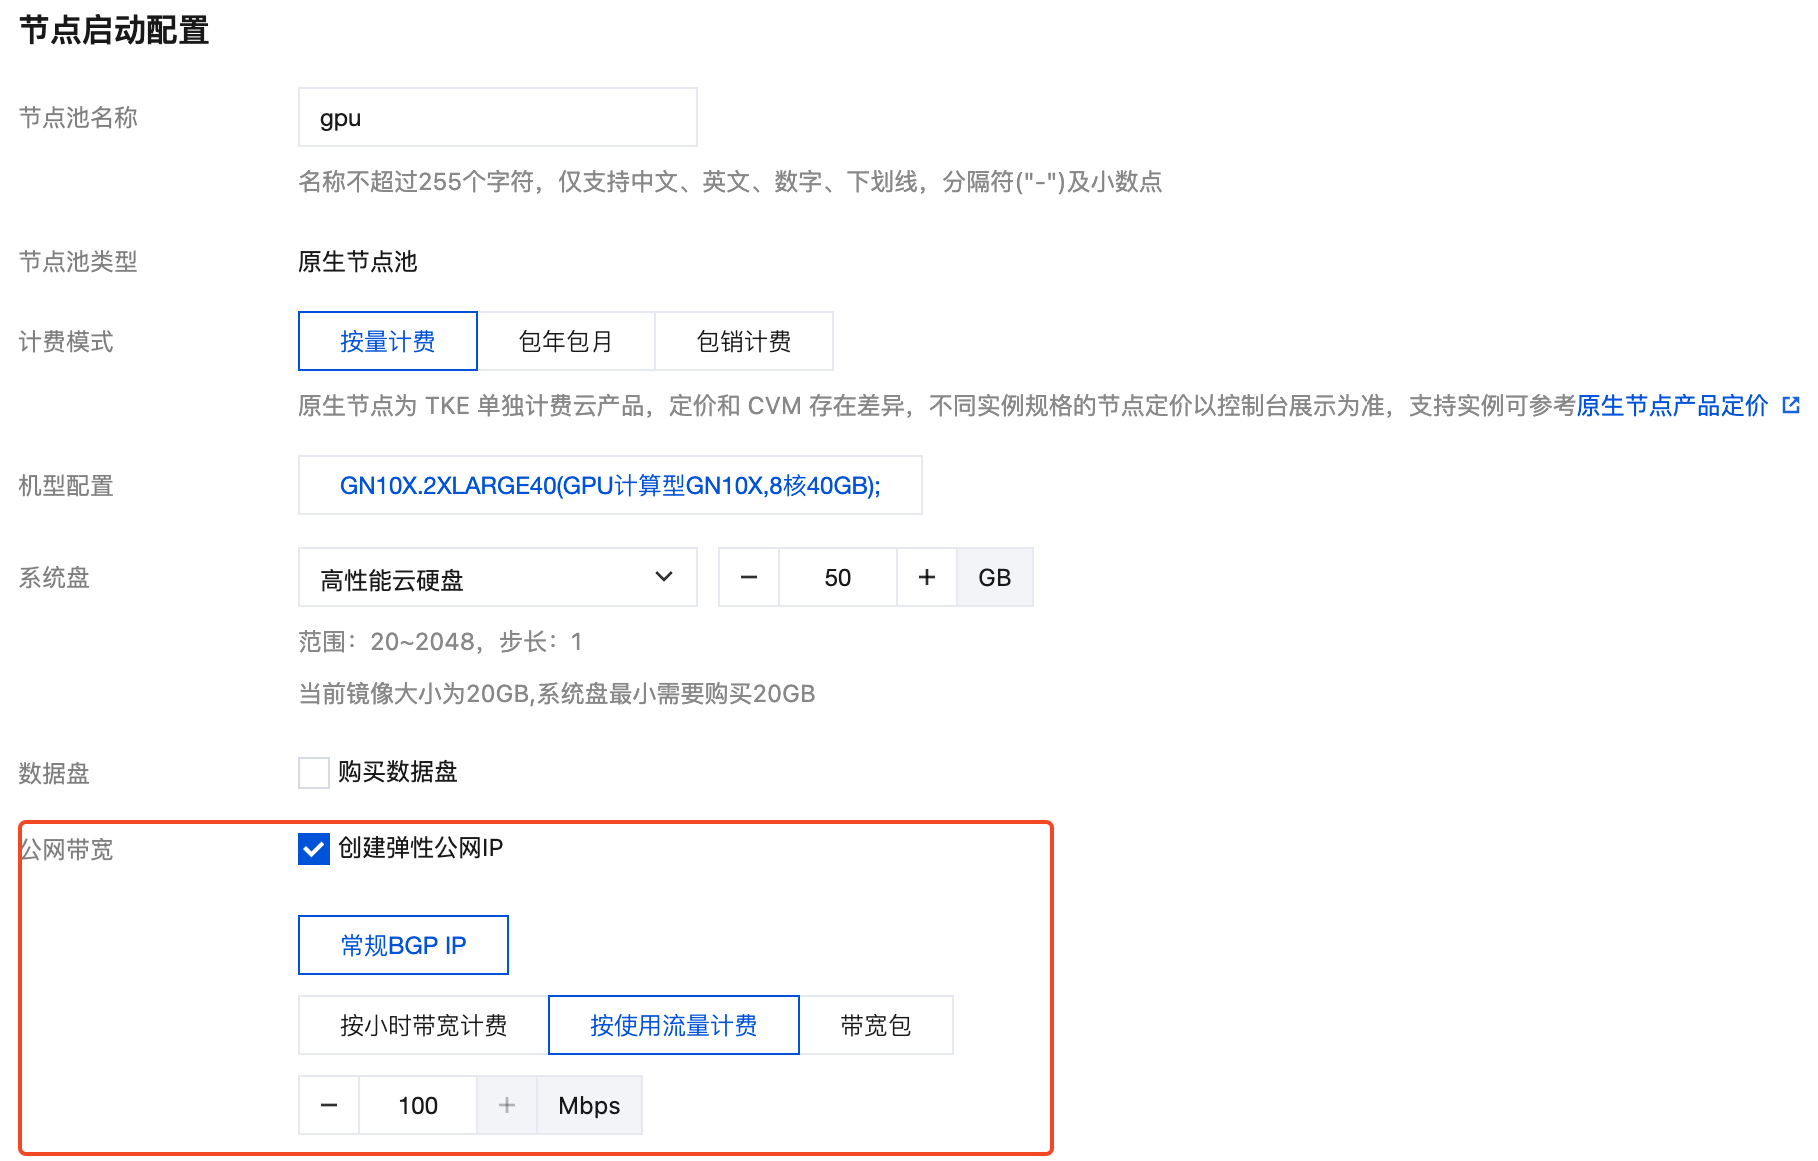Viewport: 1818px width, 1161px height.
Task: Open the 高性能云硬盘 system disk dropdown
Action: [x=497, y=577]
